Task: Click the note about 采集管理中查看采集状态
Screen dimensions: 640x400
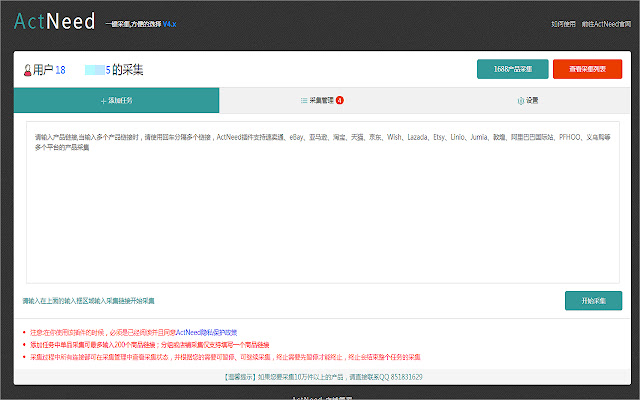Action: click(x=225, y=357)
